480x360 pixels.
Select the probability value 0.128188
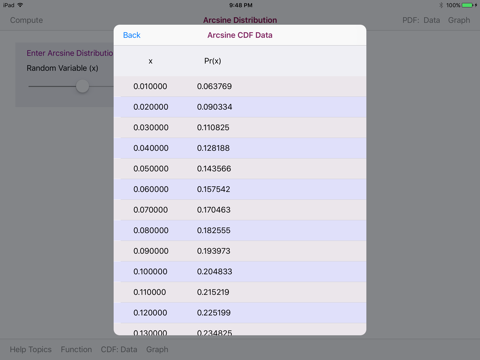click(x=213, y=148)
